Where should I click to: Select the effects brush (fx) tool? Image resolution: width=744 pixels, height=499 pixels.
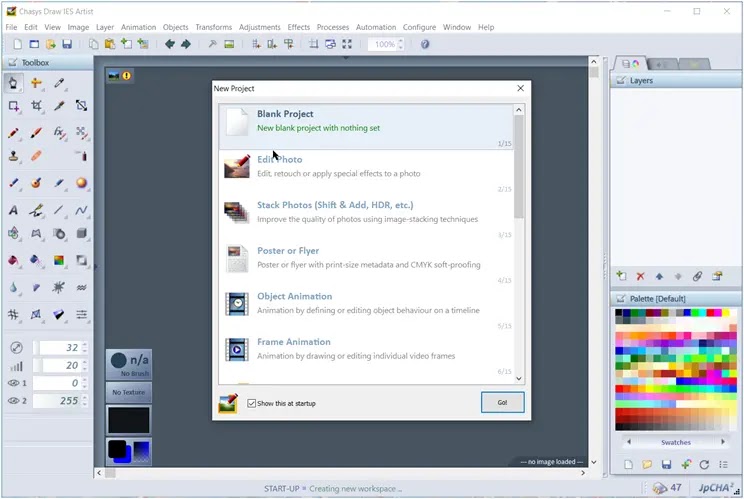[x=59, y=133]
